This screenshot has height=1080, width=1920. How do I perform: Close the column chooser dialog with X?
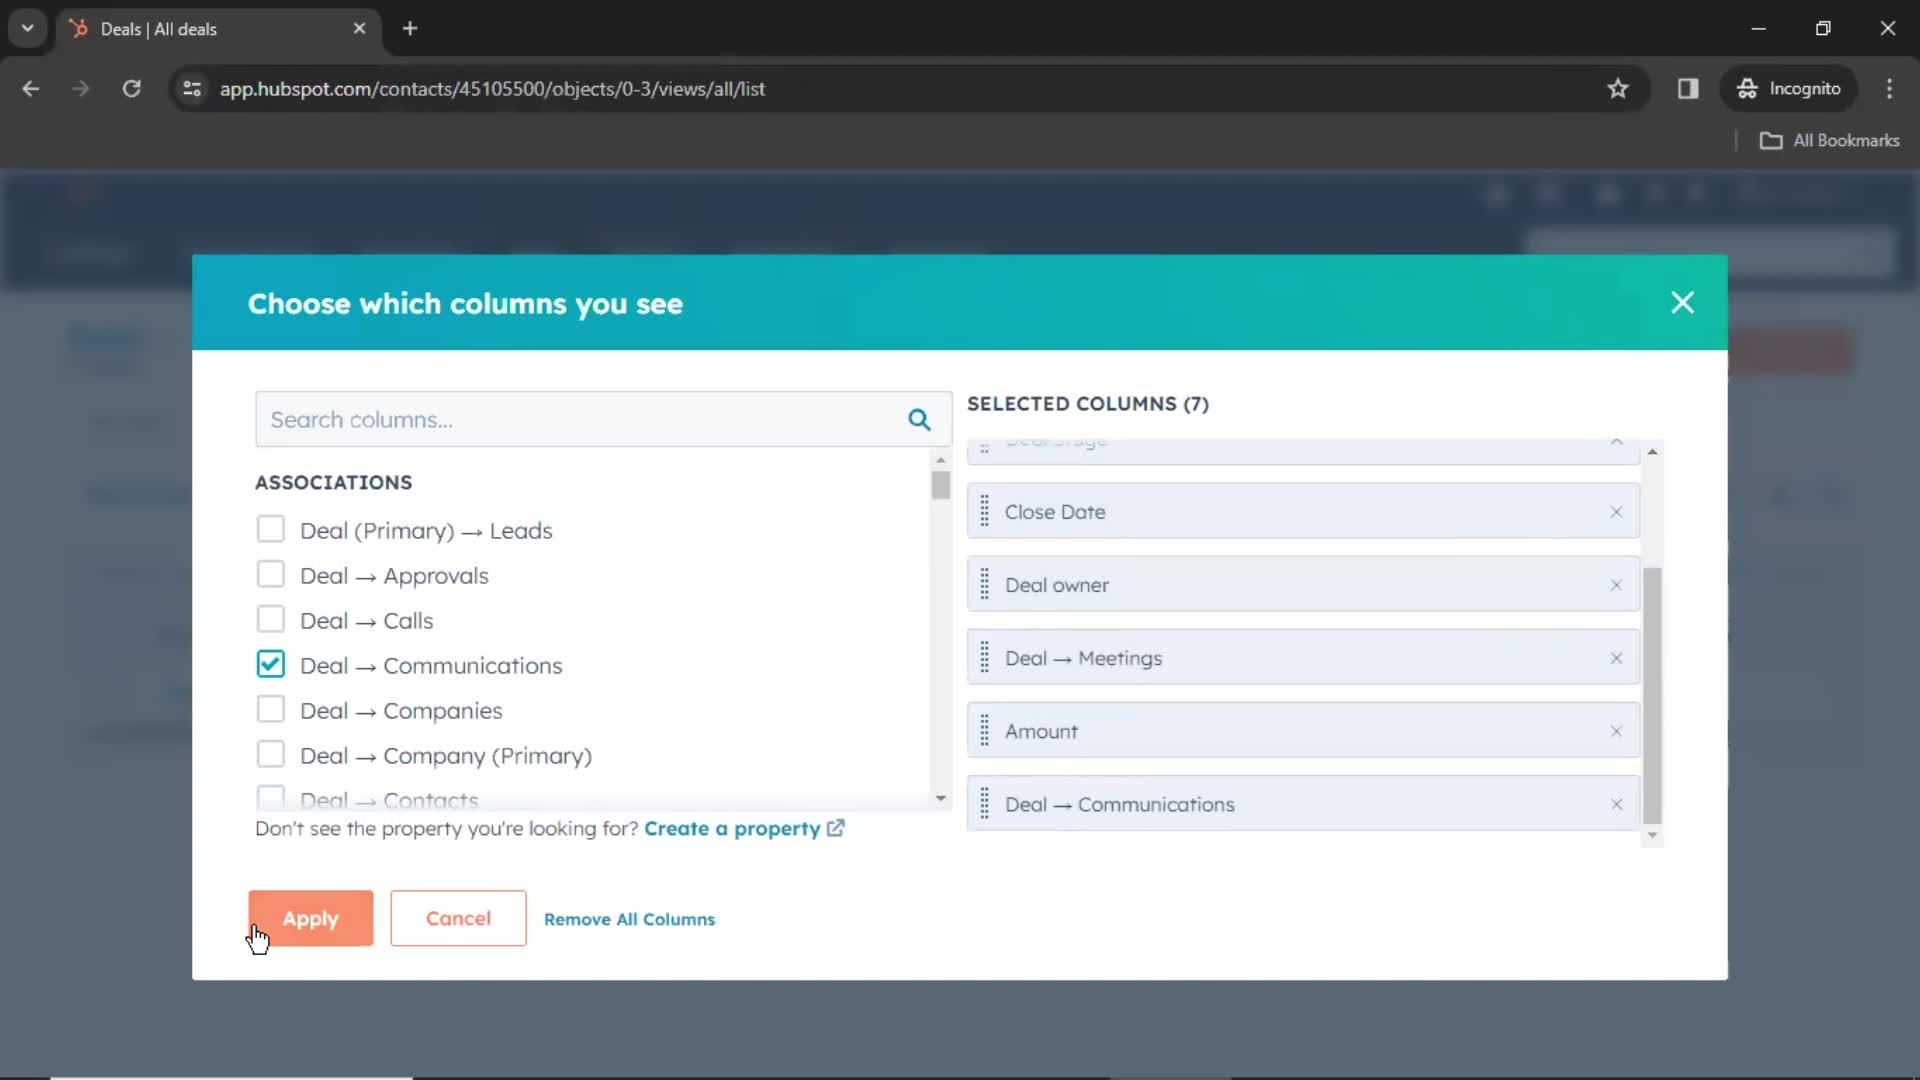coord(1682,302)
